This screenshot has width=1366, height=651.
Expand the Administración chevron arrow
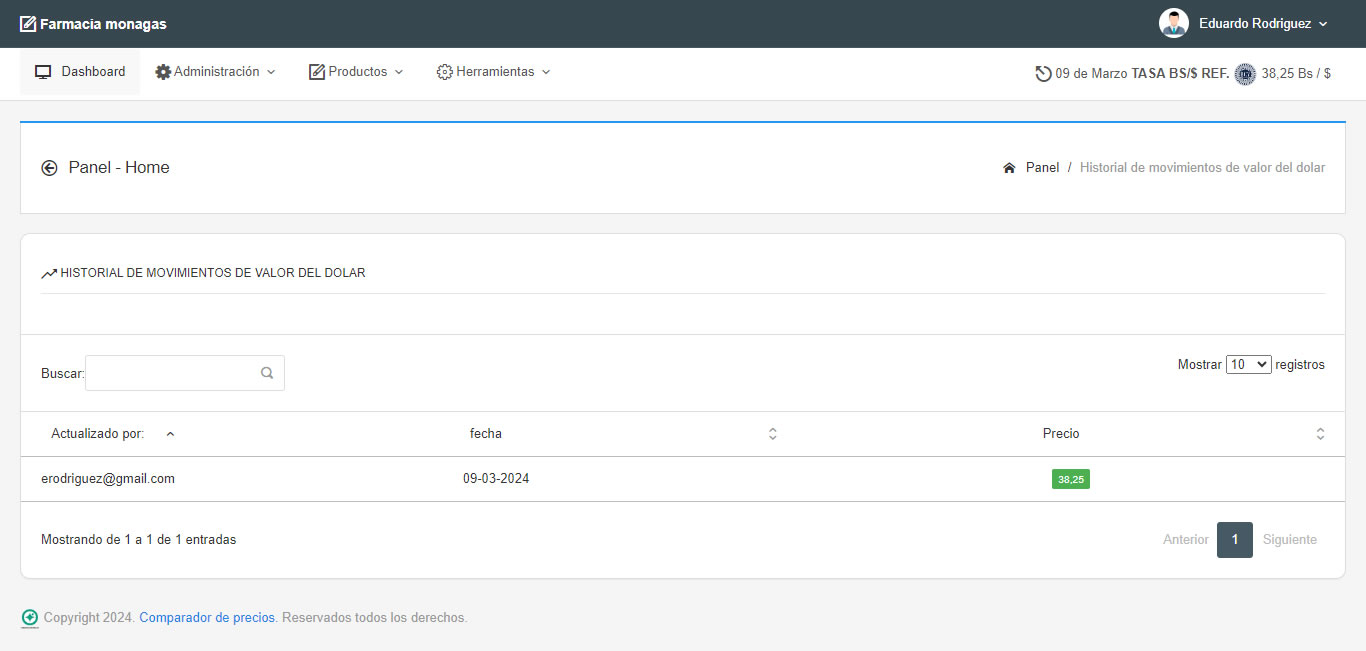[270, 72]
